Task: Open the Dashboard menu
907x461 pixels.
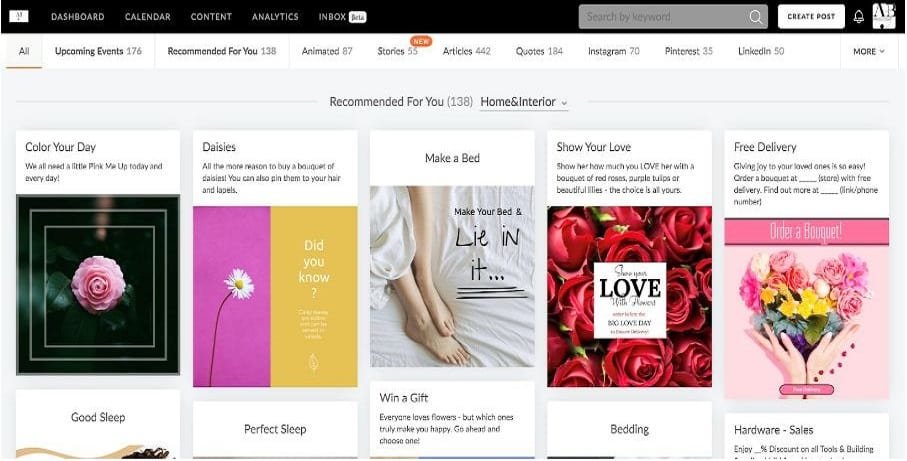Action: pyautogui.click(x=77, y=17)
